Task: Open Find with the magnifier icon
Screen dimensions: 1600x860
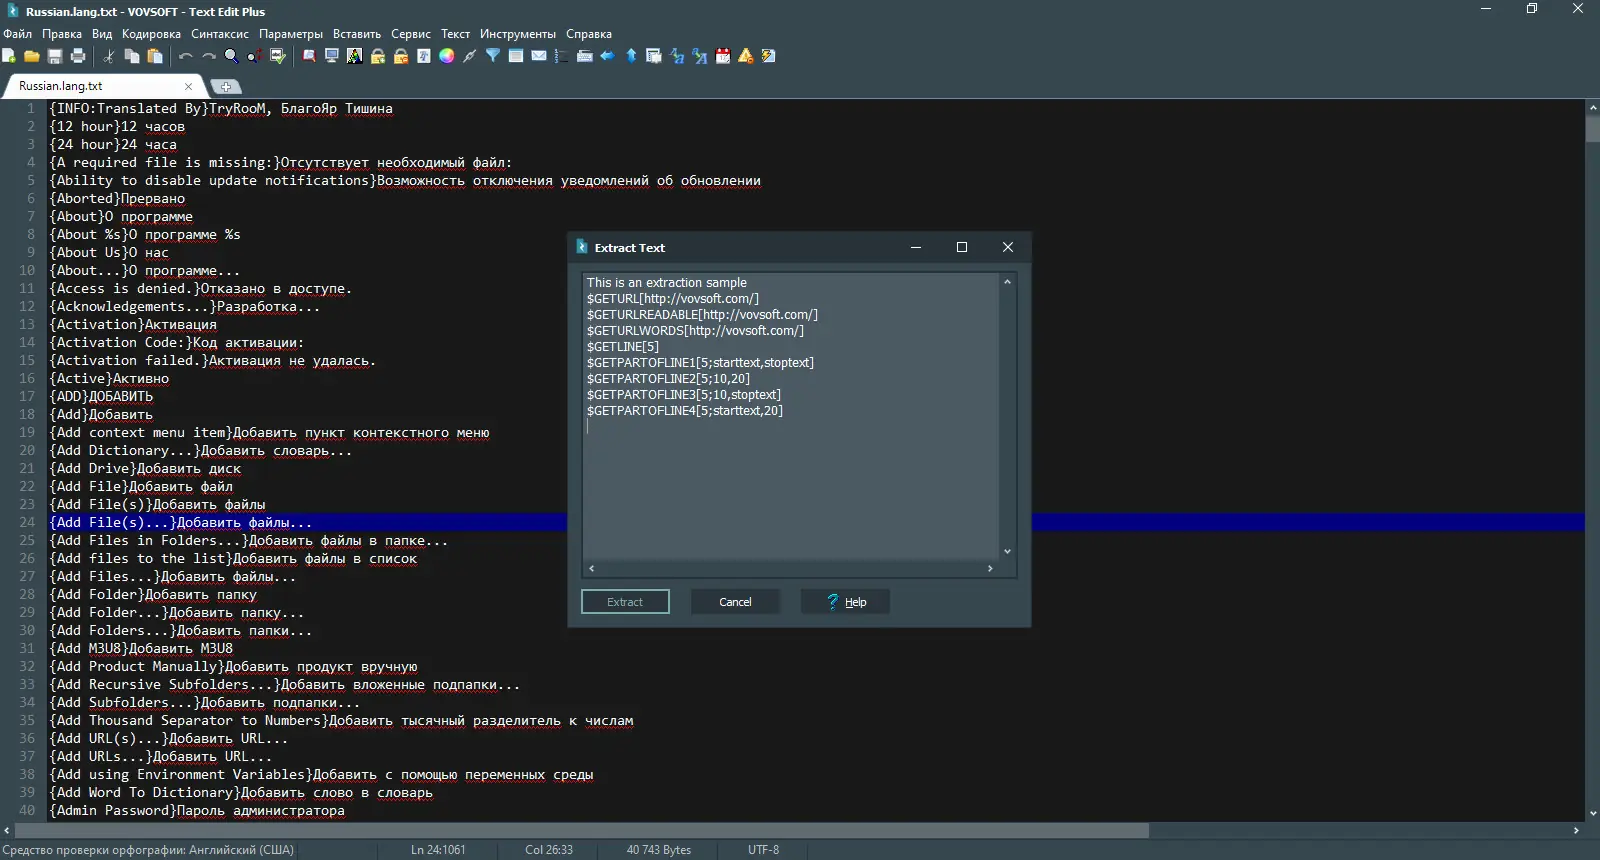Action: pos(232,56)
